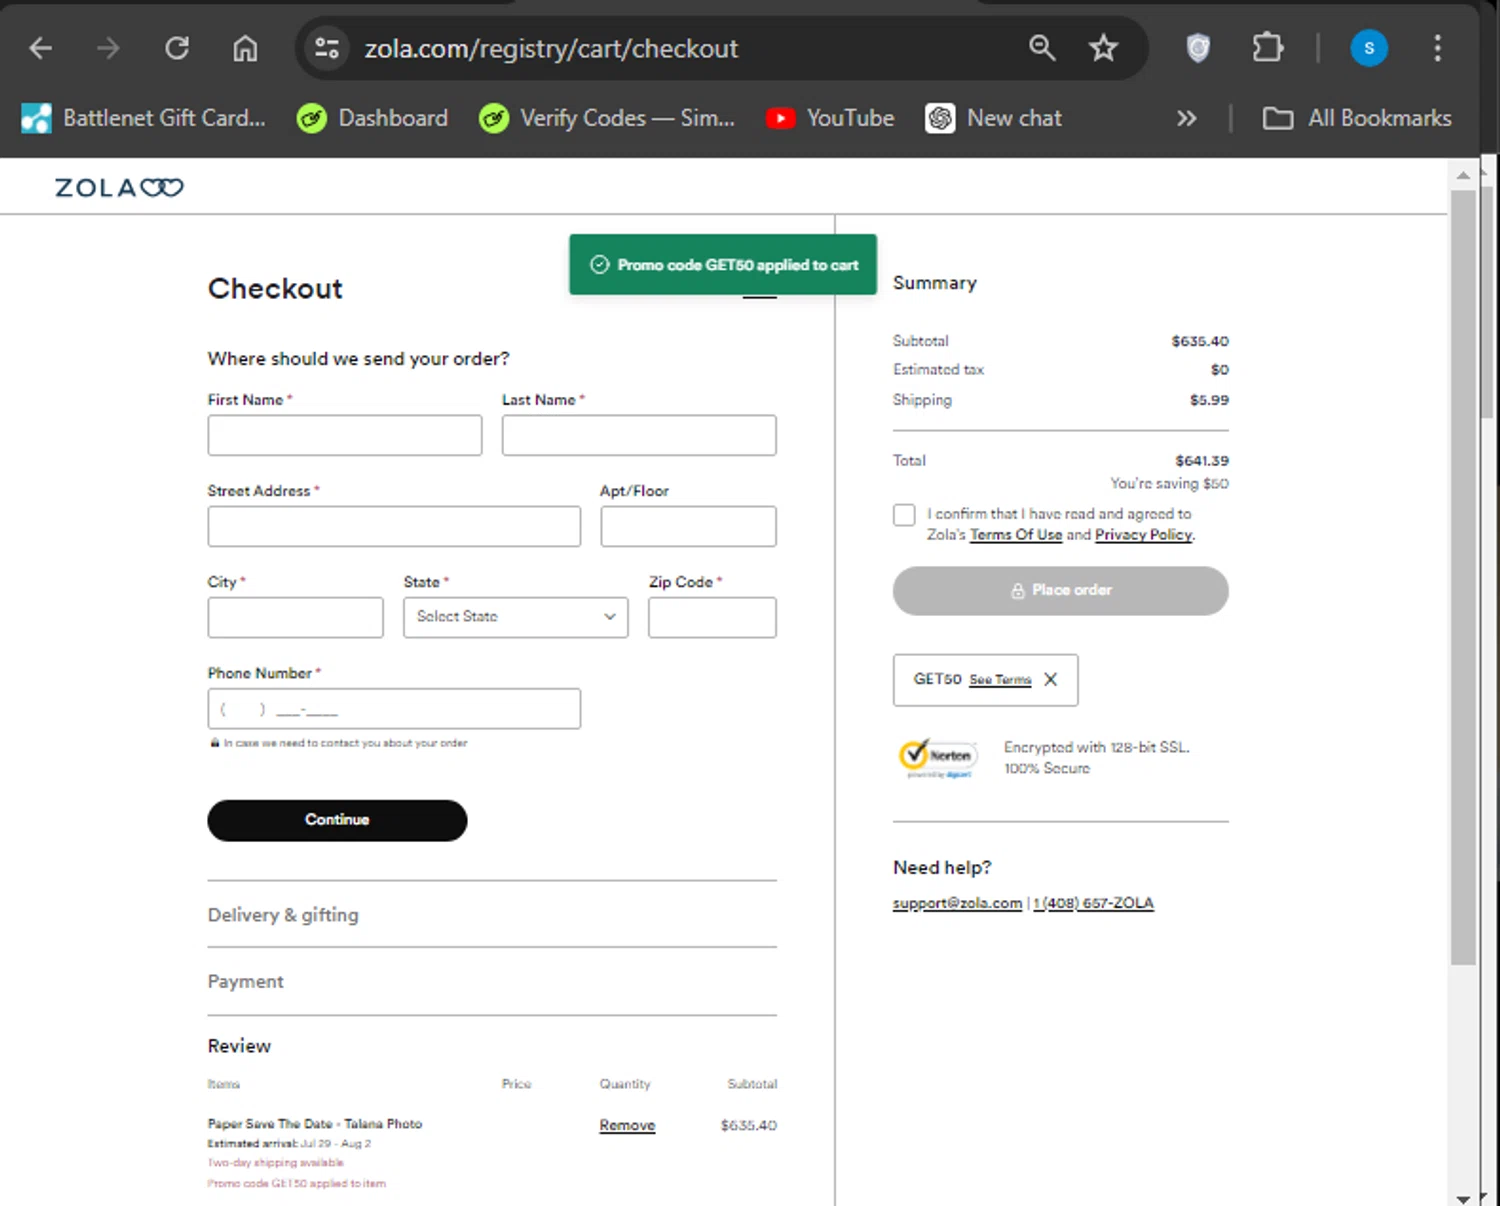Remove the GET50 promo code
Image resolution: width=1500 pixels, height=1206 pixels.
point(1051,679)
